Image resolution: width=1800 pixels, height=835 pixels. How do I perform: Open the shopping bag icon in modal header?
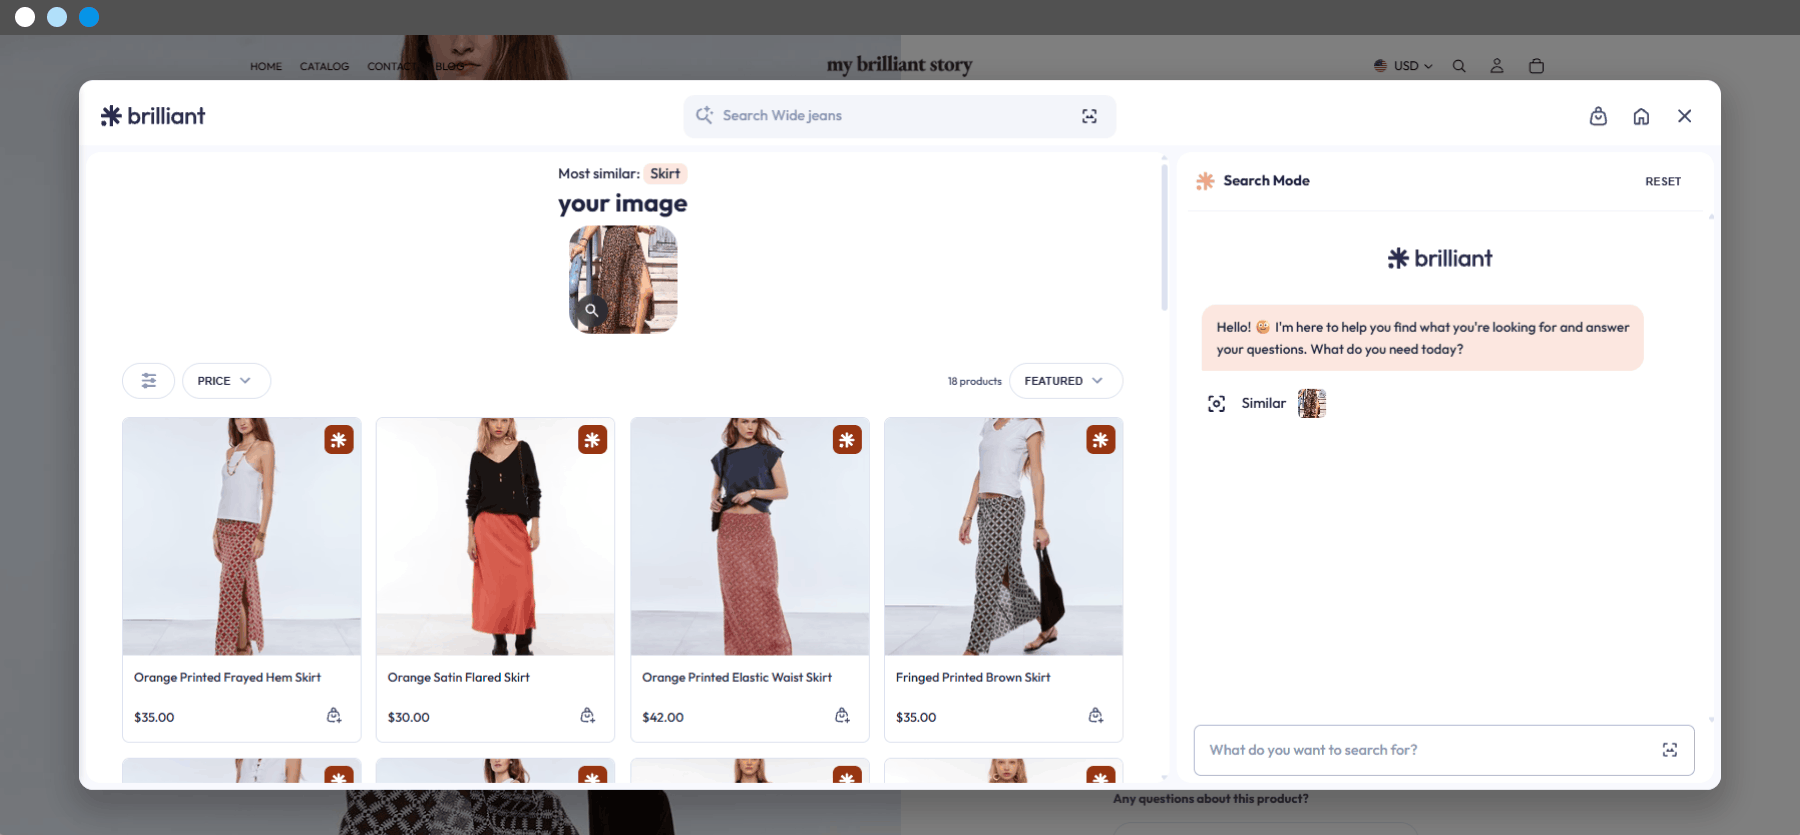[1598, 116]
